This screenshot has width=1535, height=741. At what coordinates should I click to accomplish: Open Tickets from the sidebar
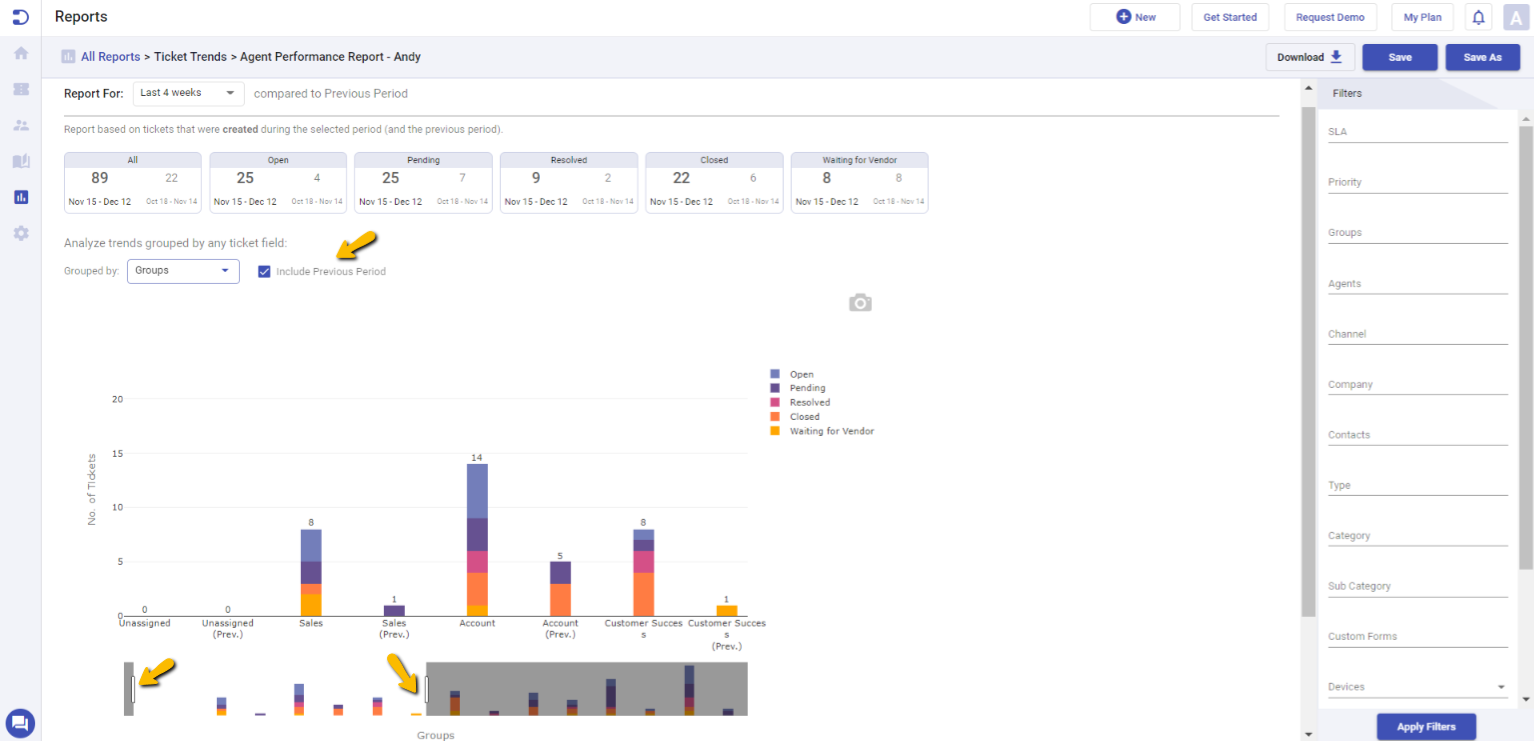click(20, 89)
